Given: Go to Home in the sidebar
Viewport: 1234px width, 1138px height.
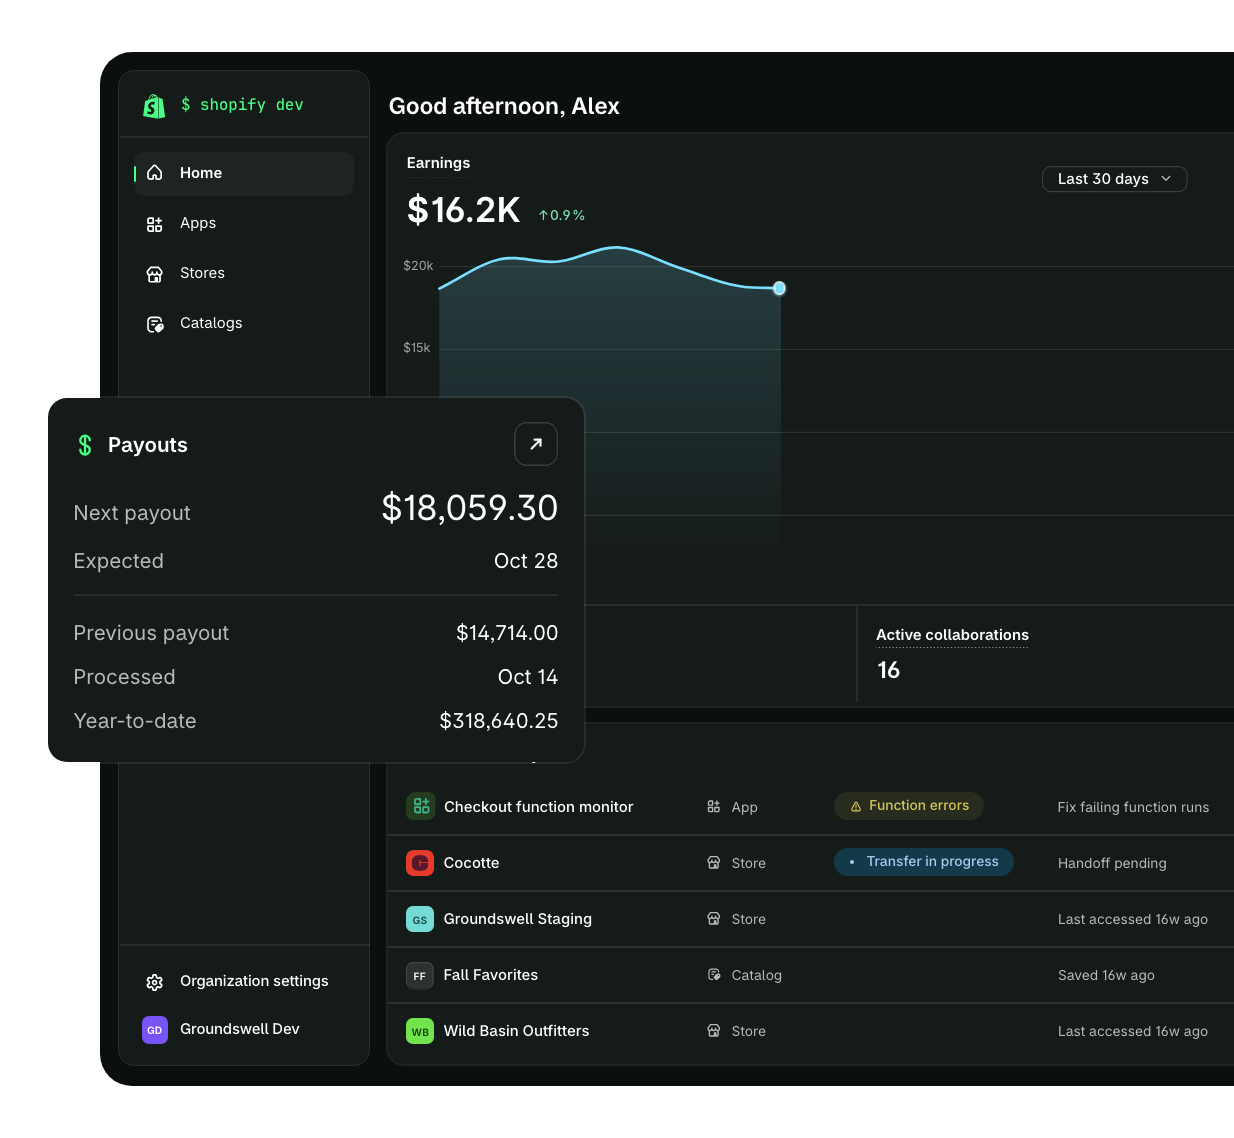Looking at the screenshot, I should click(244, 173).
